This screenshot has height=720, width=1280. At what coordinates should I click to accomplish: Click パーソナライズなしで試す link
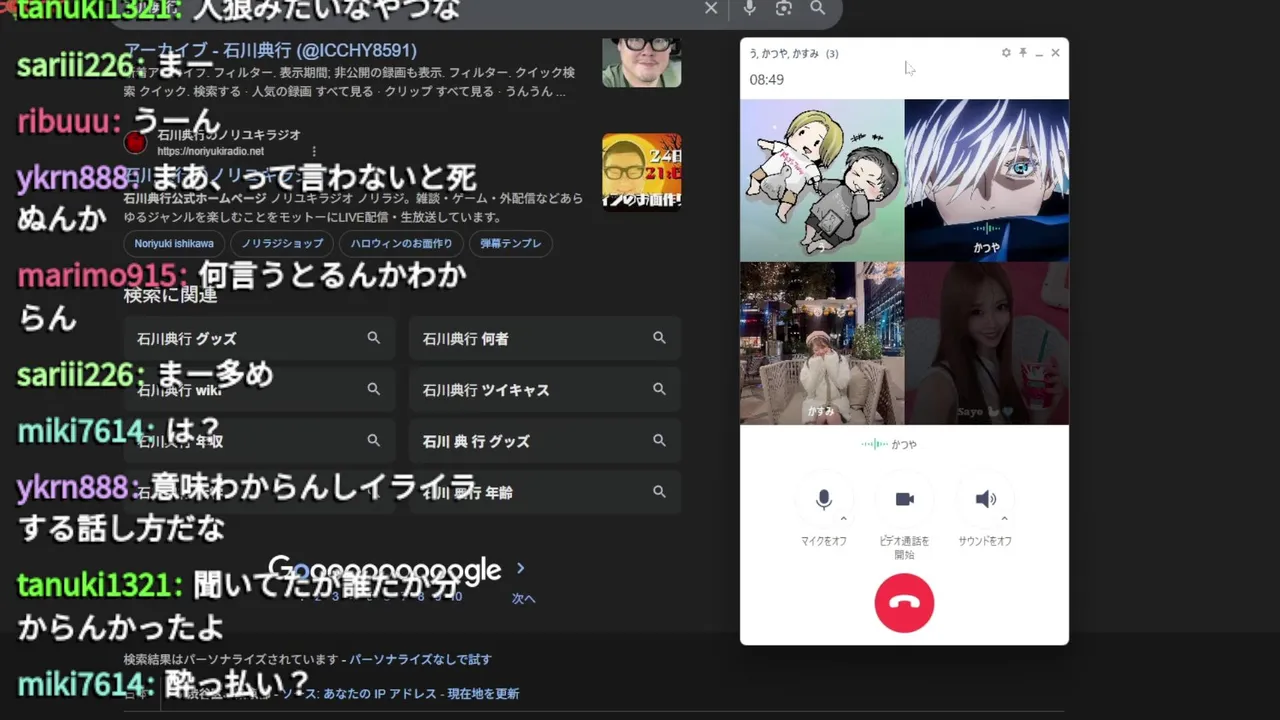[420, 659]
